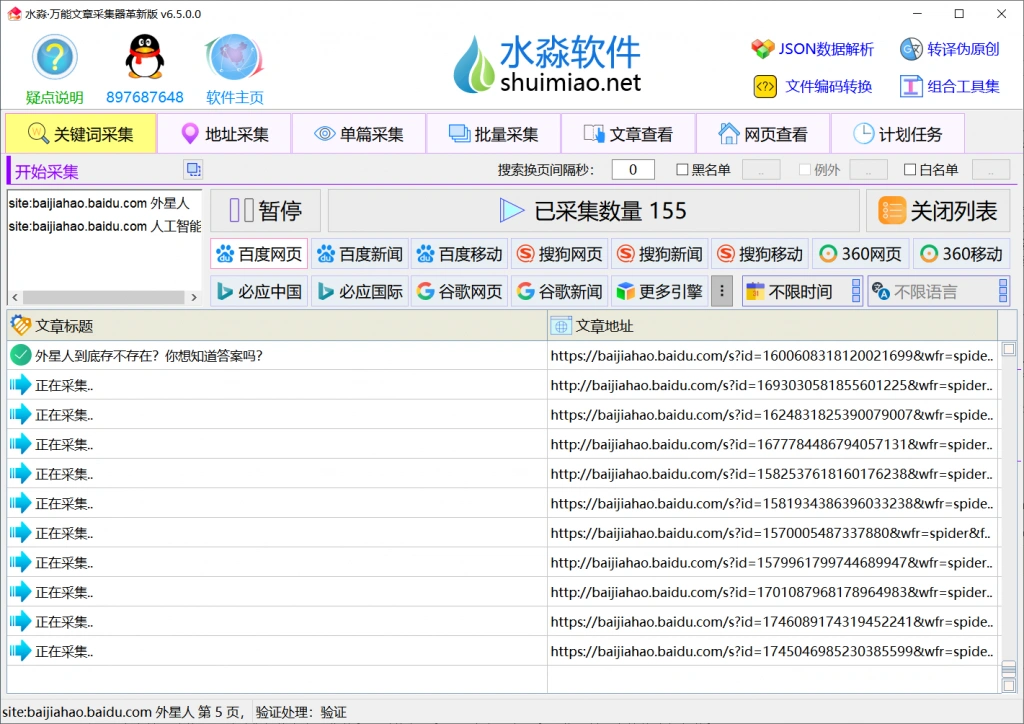Toggle the 例外 checkbox
Viewport: 1024px width, 724px height.
click(x=805, y=170)
